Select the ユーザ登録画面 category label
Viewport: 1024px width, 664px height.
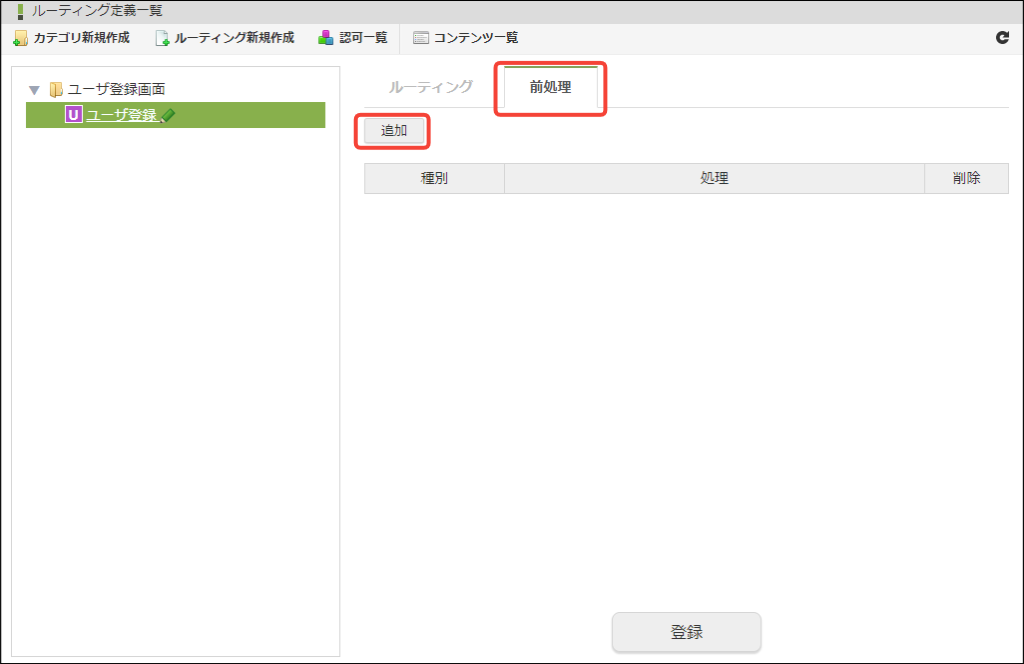(116, 89)
